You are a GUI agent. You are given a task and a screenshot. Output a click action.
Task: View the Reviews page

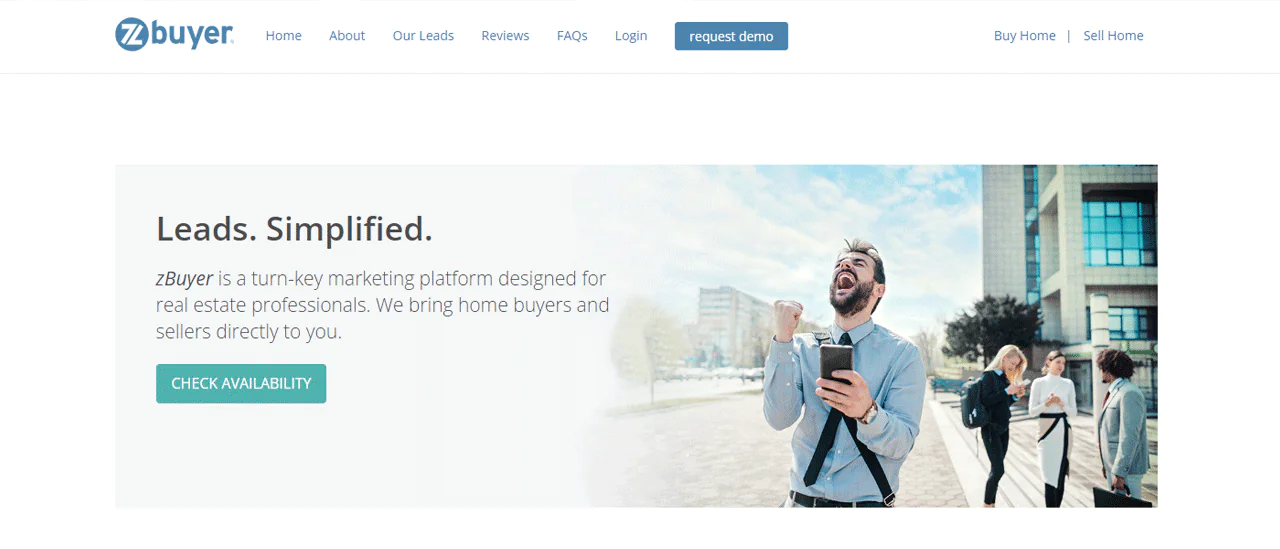(x=505, y=36)
